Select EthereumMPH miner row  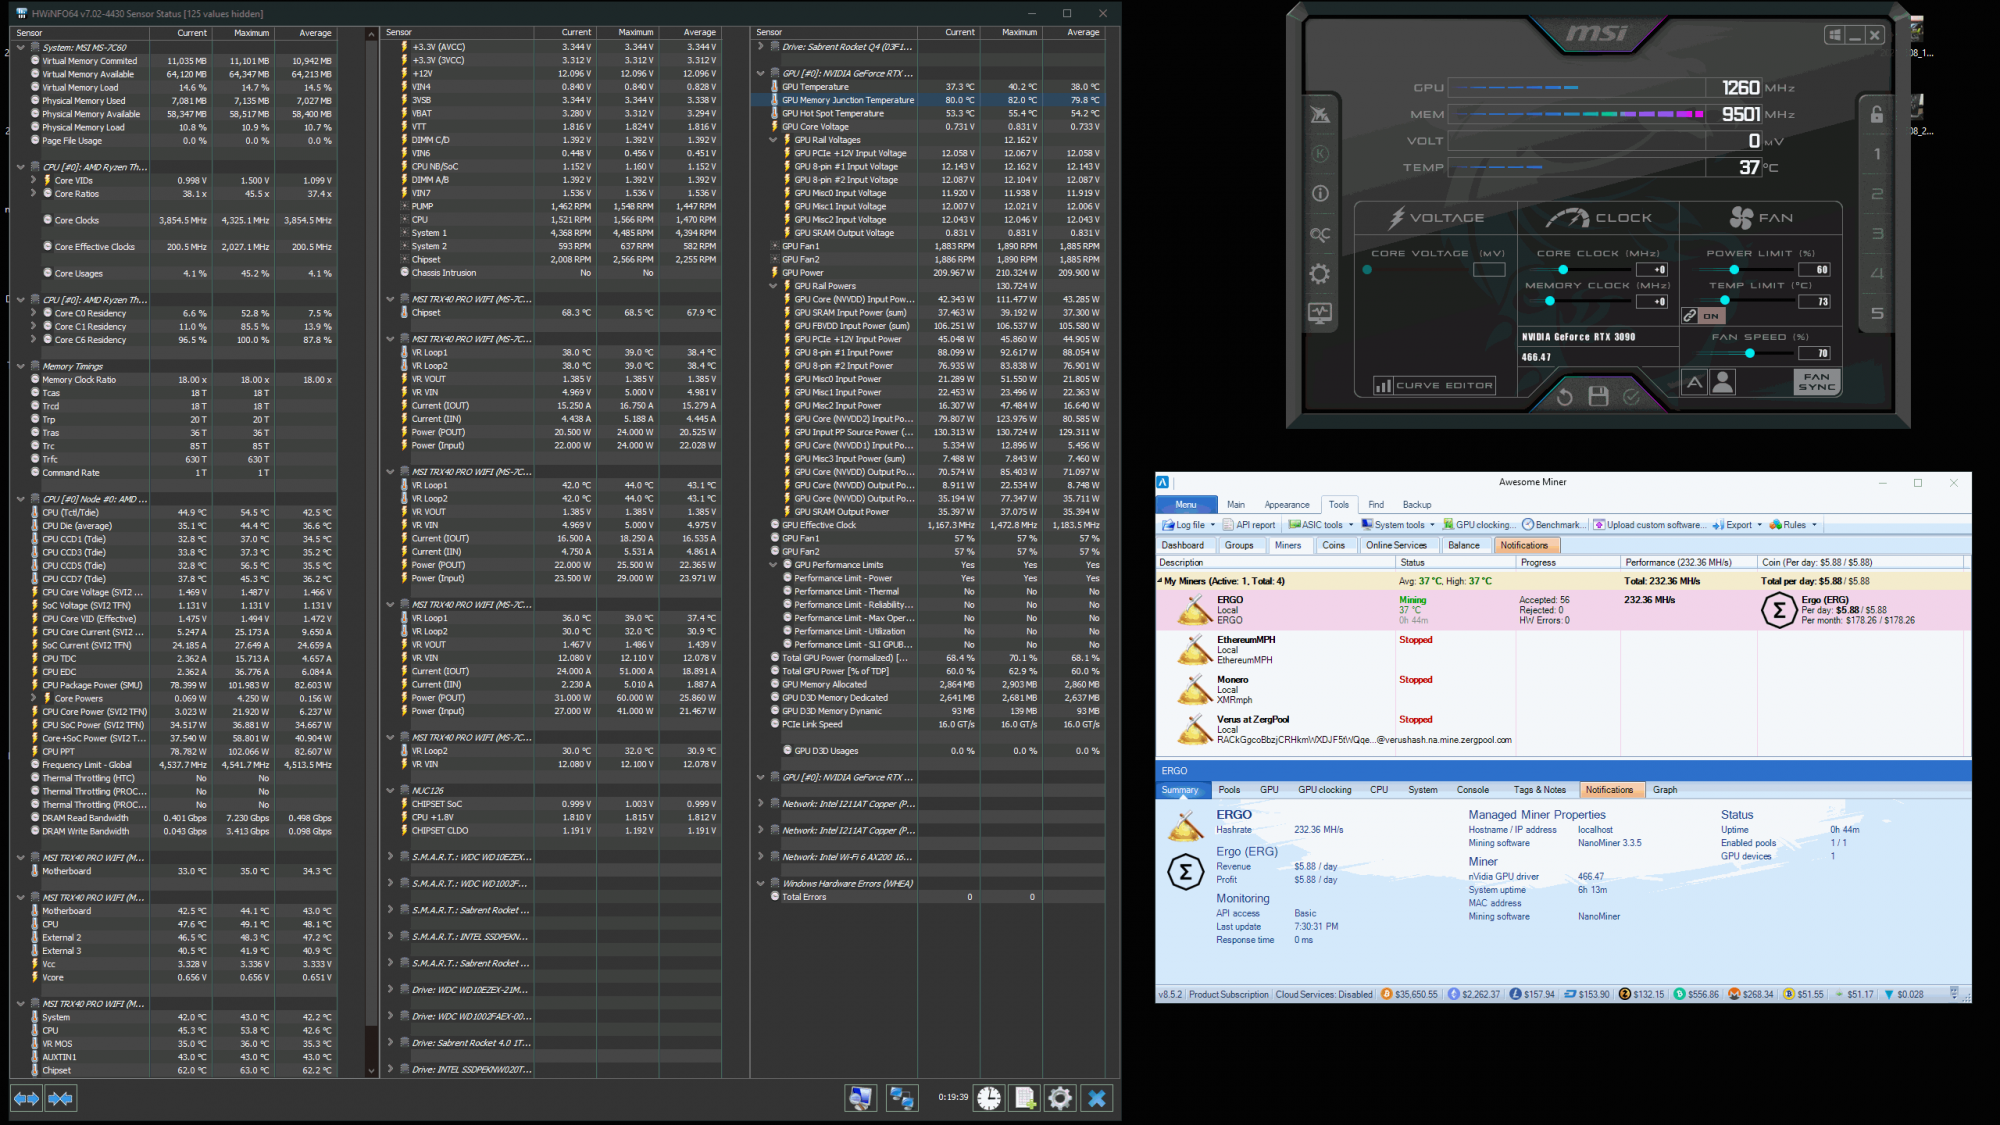click(x=1563, y=650)
